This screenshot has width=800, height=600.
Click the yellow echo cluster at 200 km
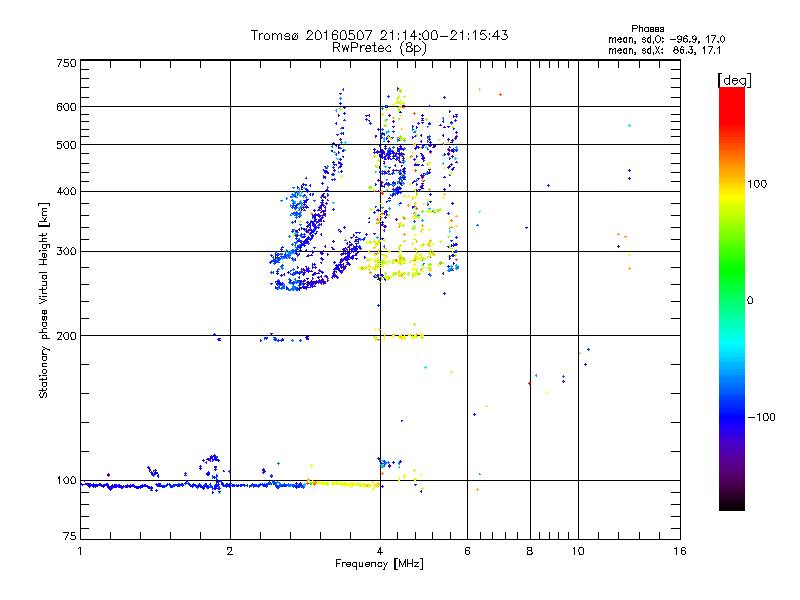coord(399,335)
